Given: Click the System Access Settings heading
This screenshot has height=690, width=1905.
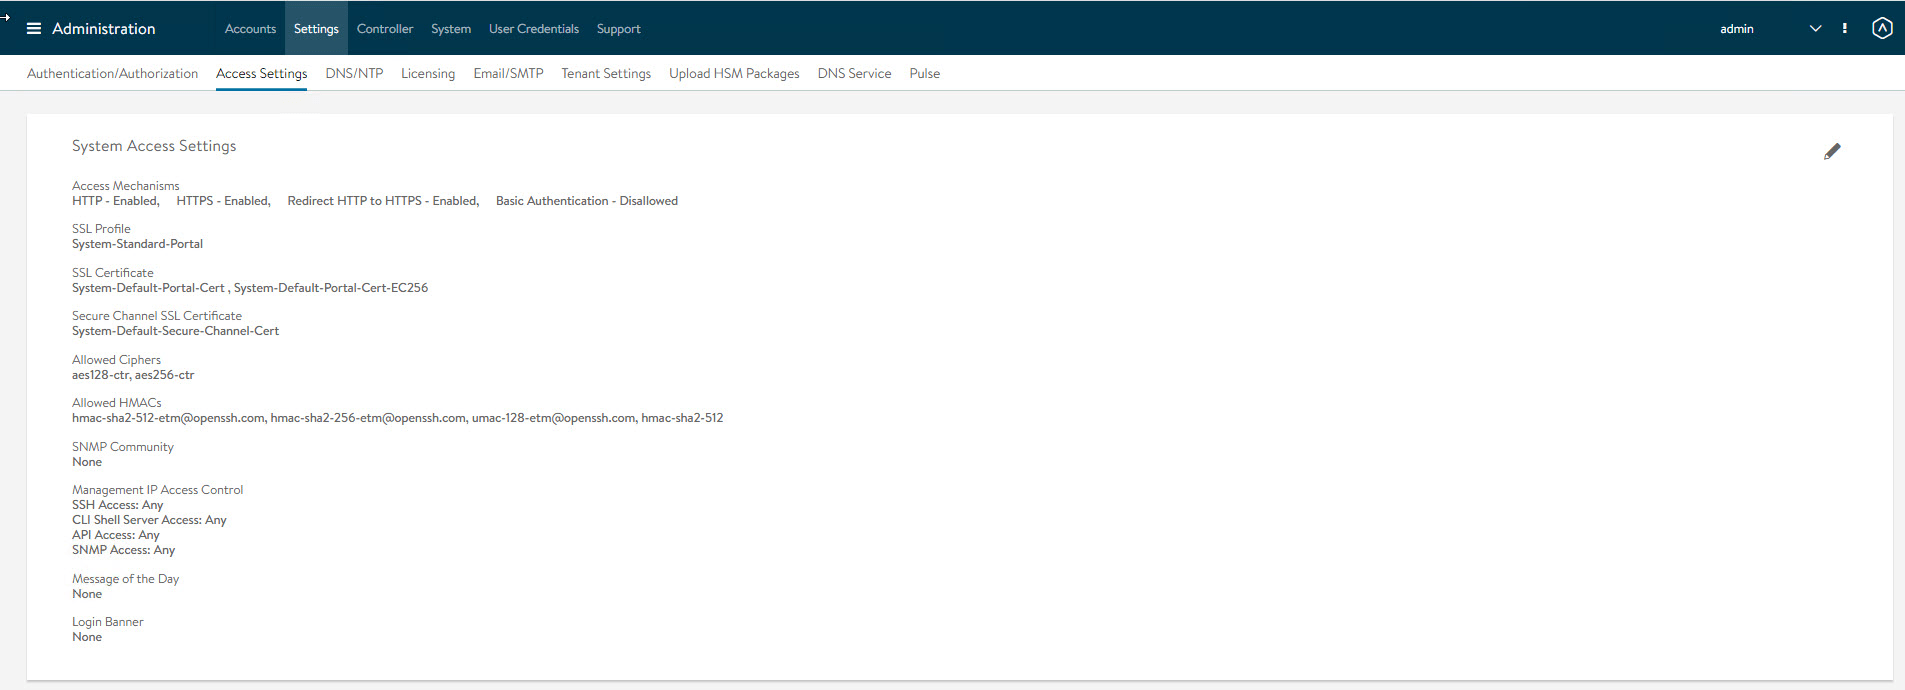Looking at the screenshot, I should 154,146.
